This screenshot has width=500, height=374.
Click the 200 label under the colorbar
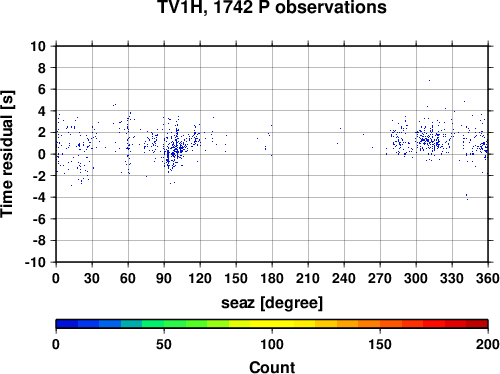488,344
